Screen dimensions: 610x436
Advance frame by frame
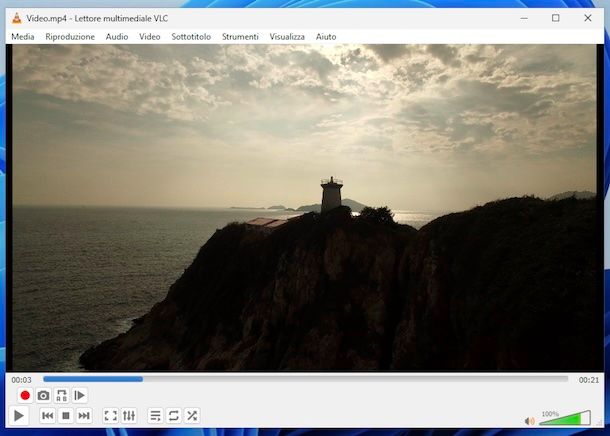point(80,396)
